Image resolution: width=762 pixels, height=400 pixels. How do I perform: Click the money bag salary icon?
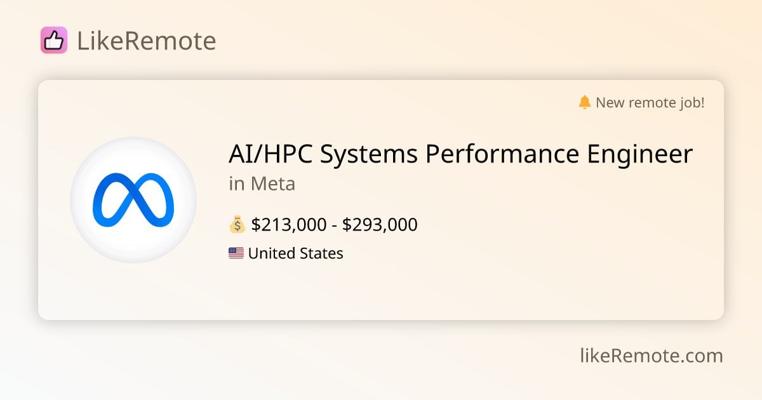[x=237, y=224]
